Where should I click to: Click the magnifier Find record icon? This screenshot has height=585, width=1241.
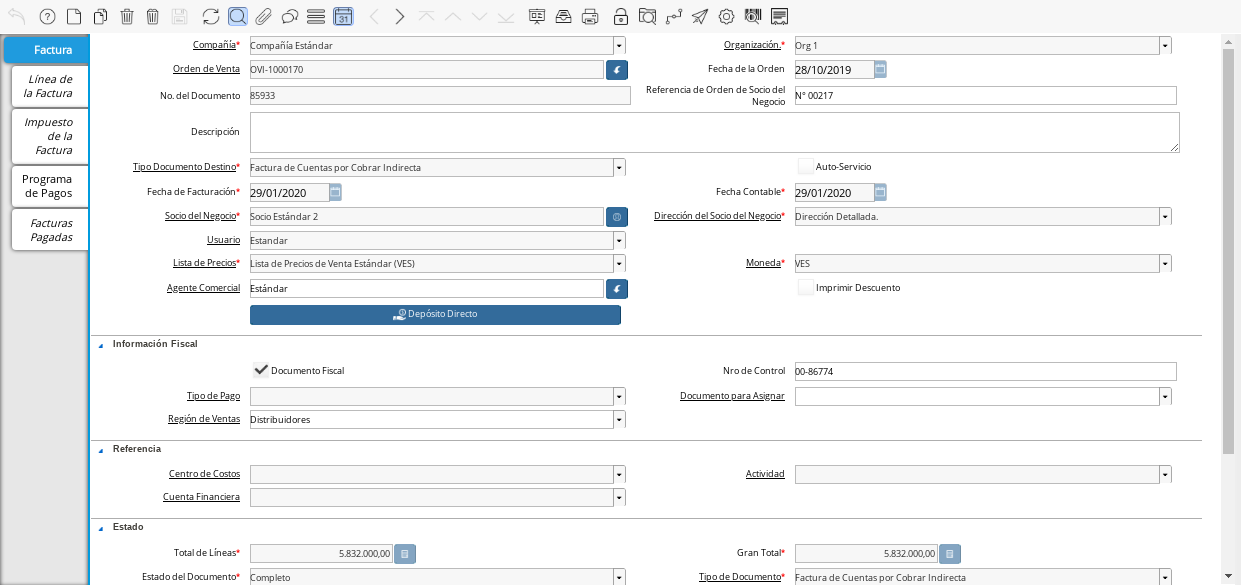point(237,16)
